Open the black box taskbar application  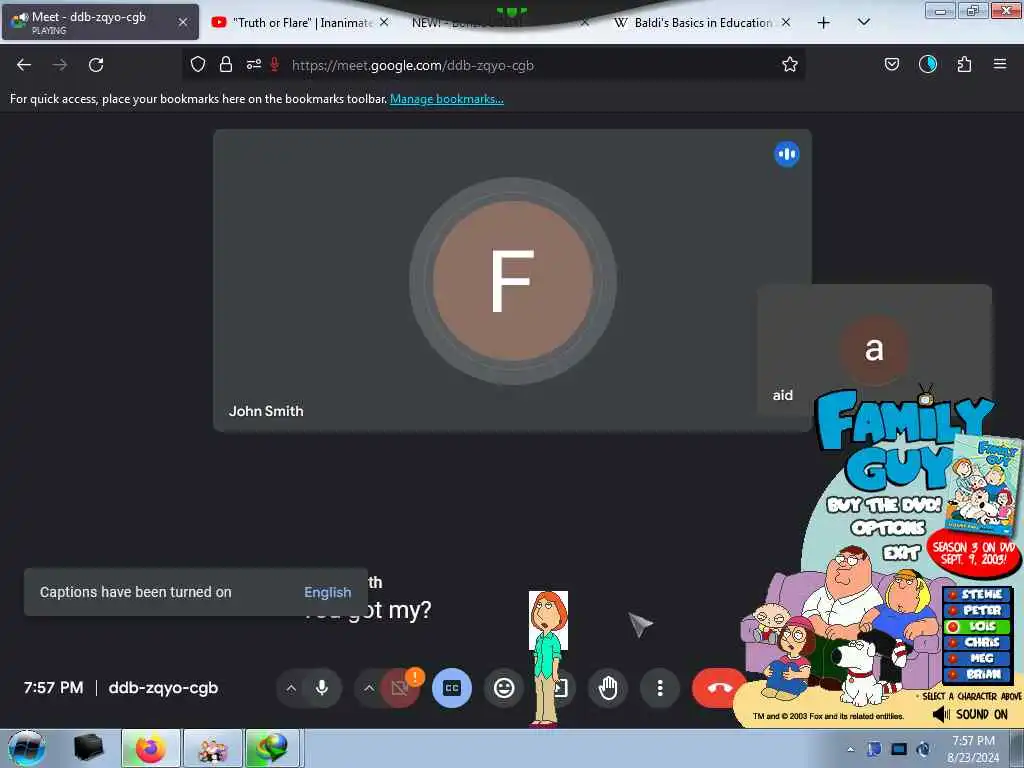coord(88,748)
